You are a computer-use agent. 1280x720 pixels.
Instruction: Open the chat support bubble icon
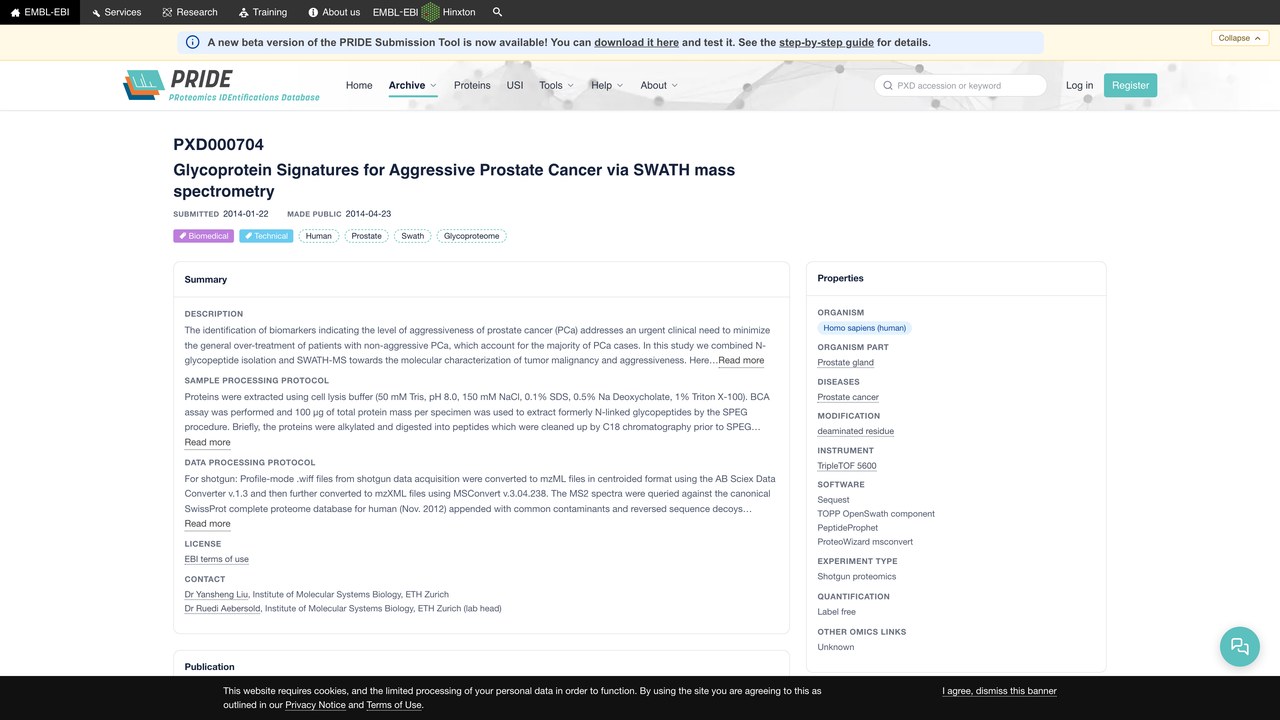[x=1240, y=646]
